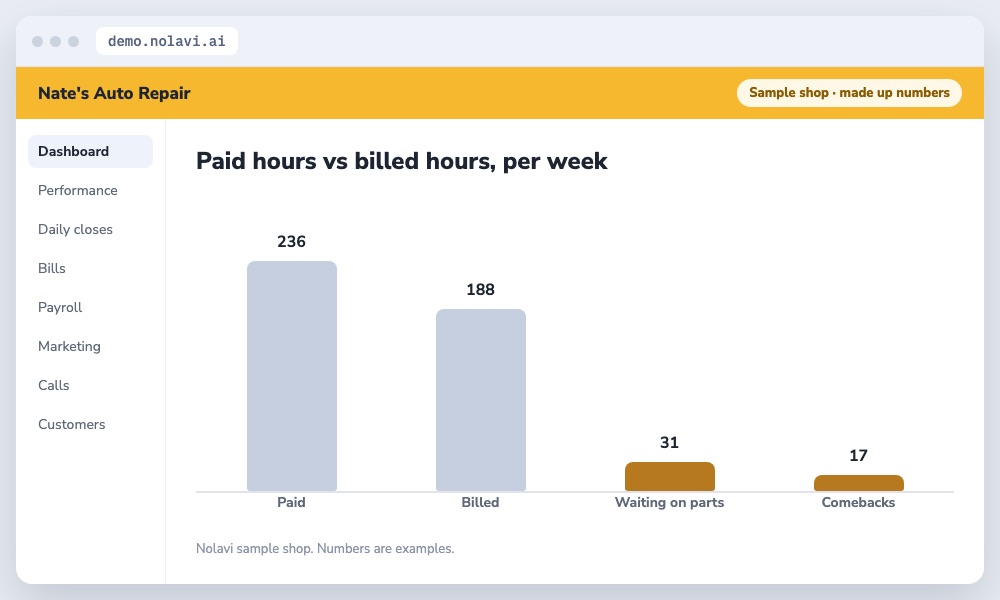Click the Nate's Auto Repair title
The width and height of the screenshot is (1000, 600).
coord(114,93)
